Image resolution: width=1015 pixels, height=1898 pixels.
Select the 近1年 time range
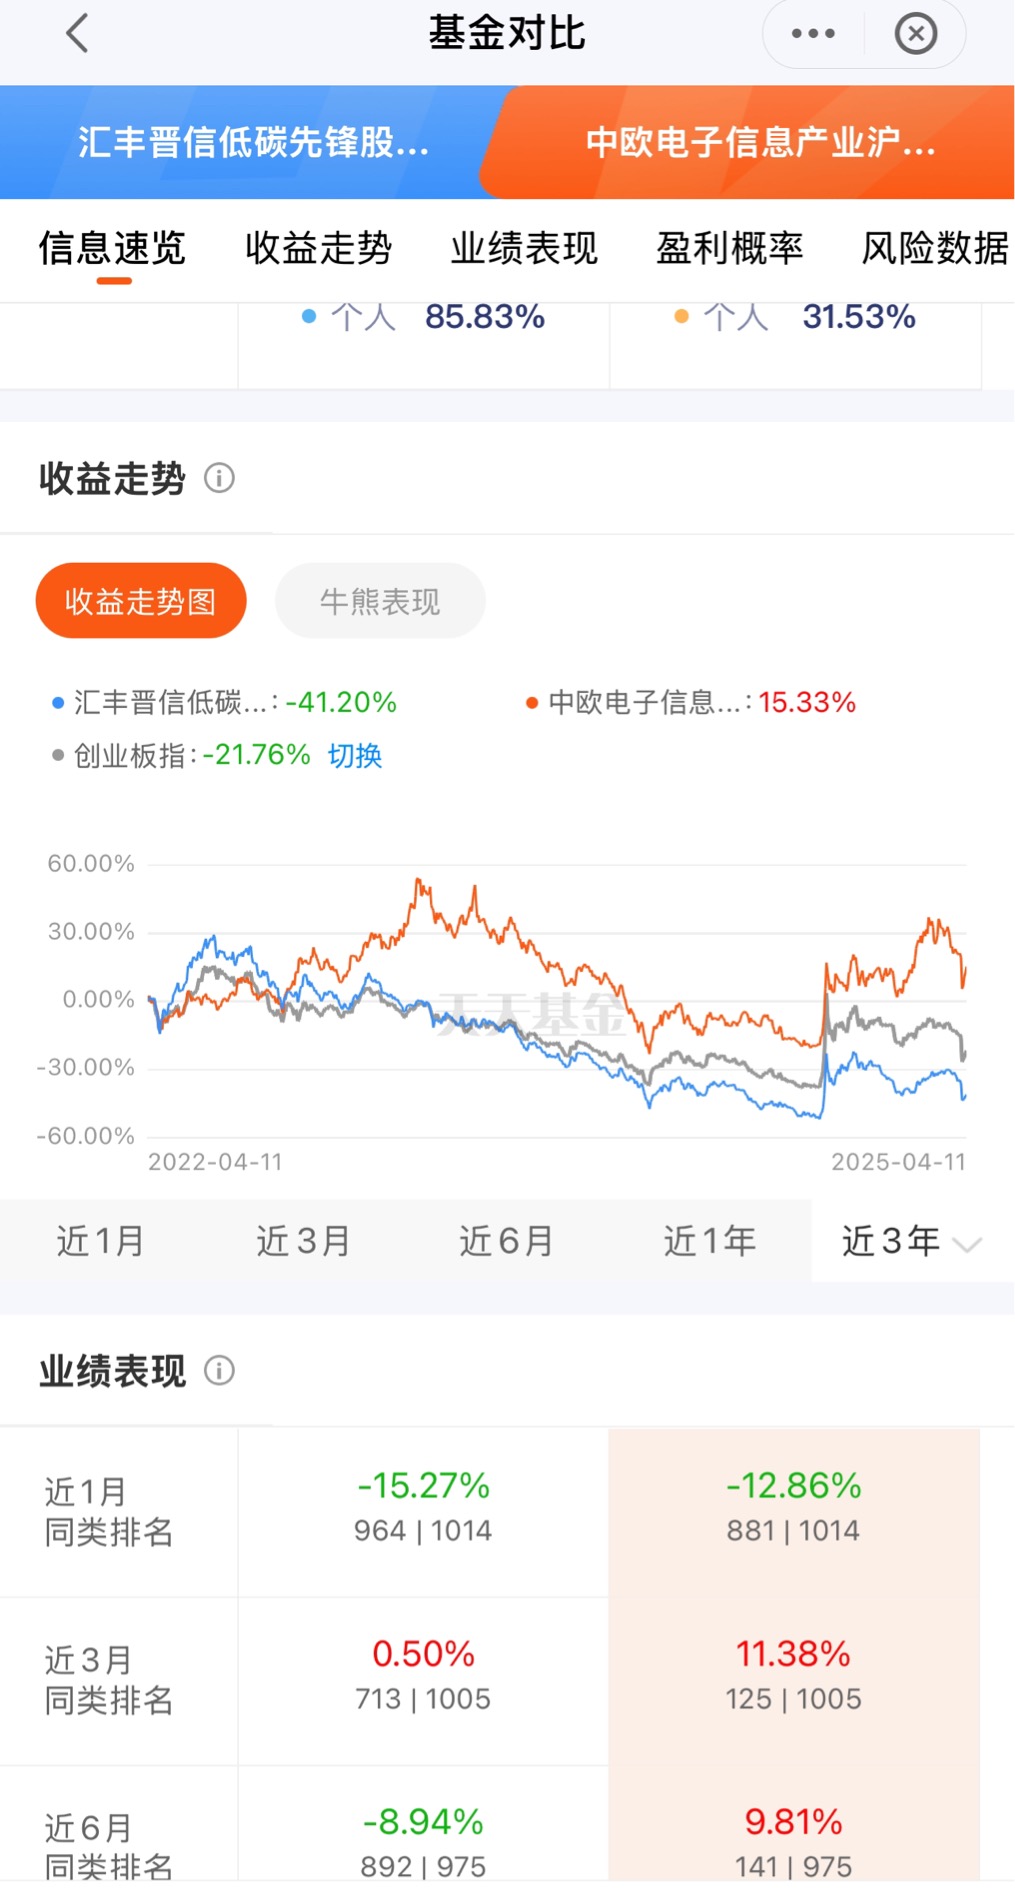710,1241
